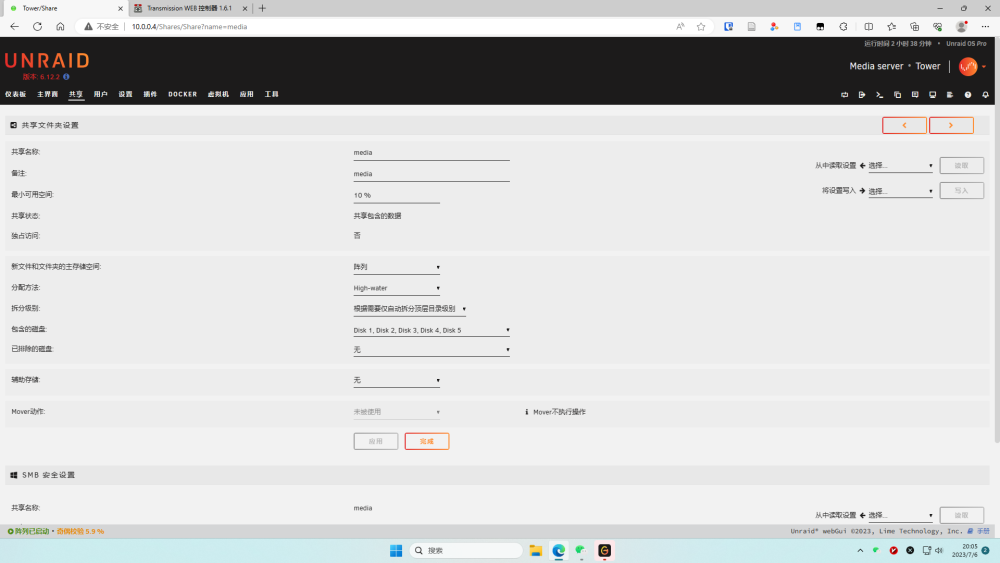Open the High-water allocation method dropdown
The image size is (1000, 563).
tap(397, 288)
